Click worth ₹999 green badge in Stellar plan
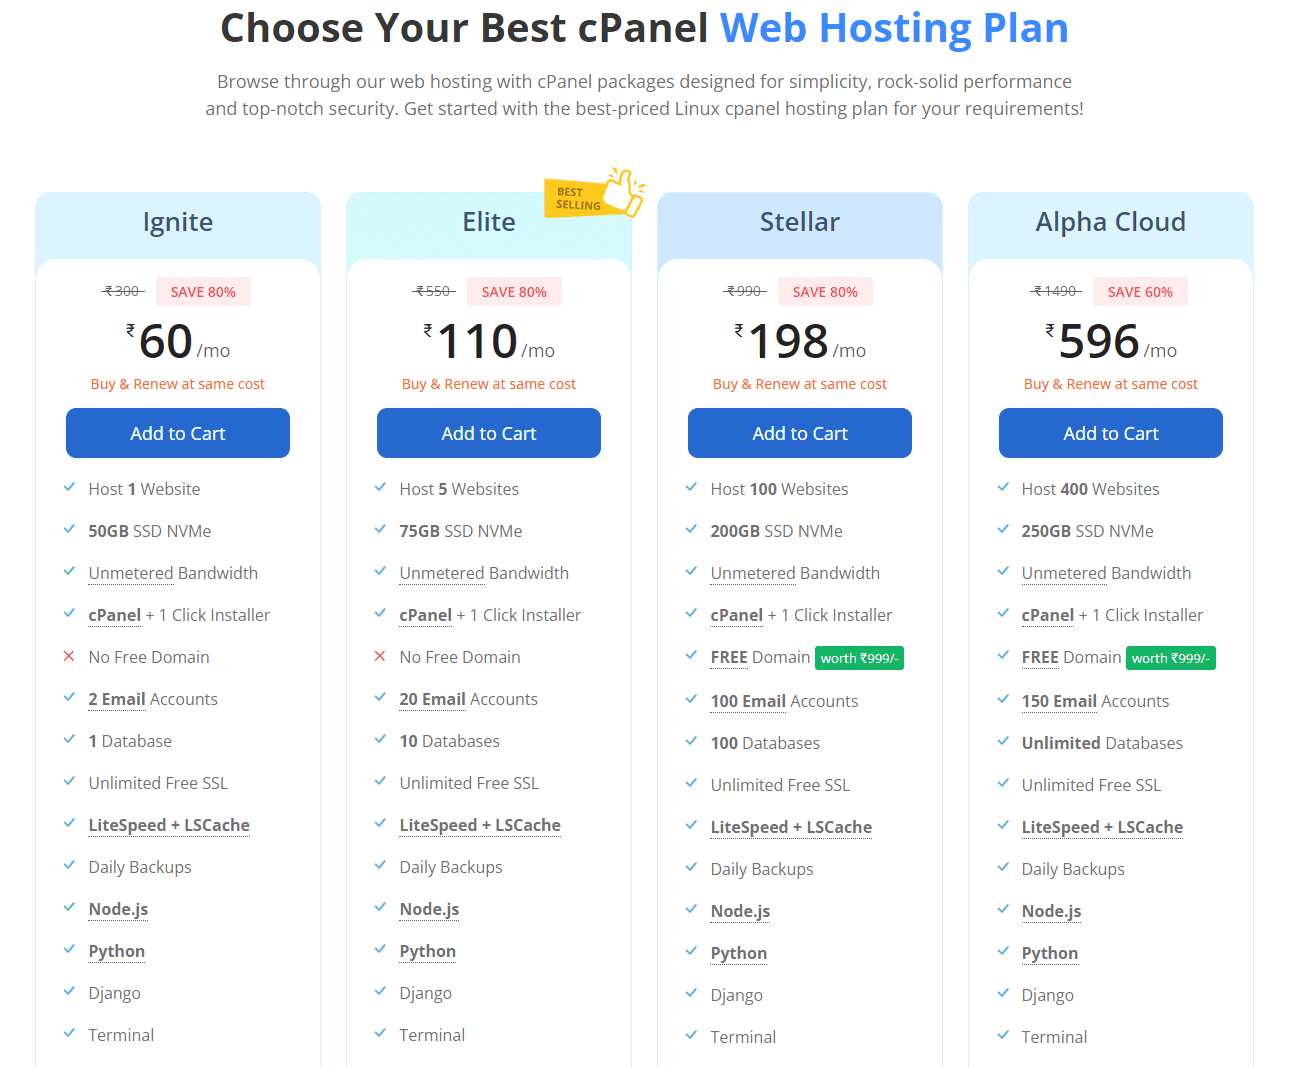Viewport: 1300px width, 1067px height. click(860, 658)
